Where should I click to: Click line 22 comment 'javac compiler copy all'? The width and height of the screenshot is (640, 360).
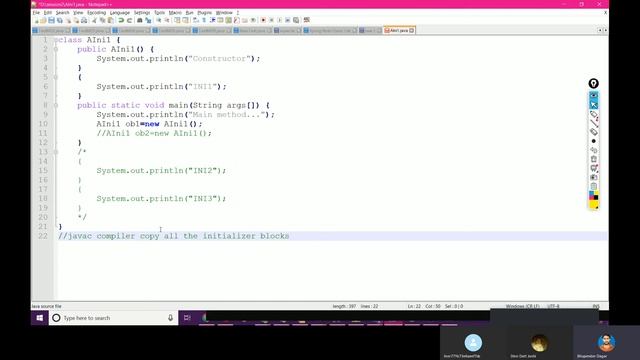click(118, 236)
